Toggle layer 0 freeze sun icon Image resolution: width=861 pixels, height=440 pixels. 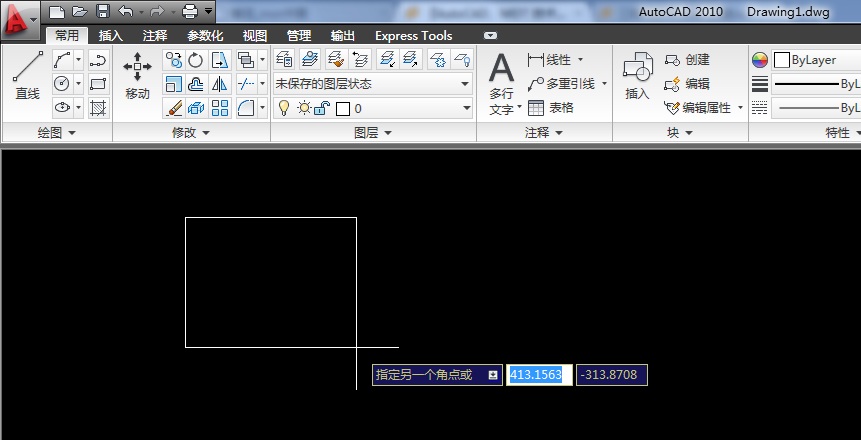[304, 108]
